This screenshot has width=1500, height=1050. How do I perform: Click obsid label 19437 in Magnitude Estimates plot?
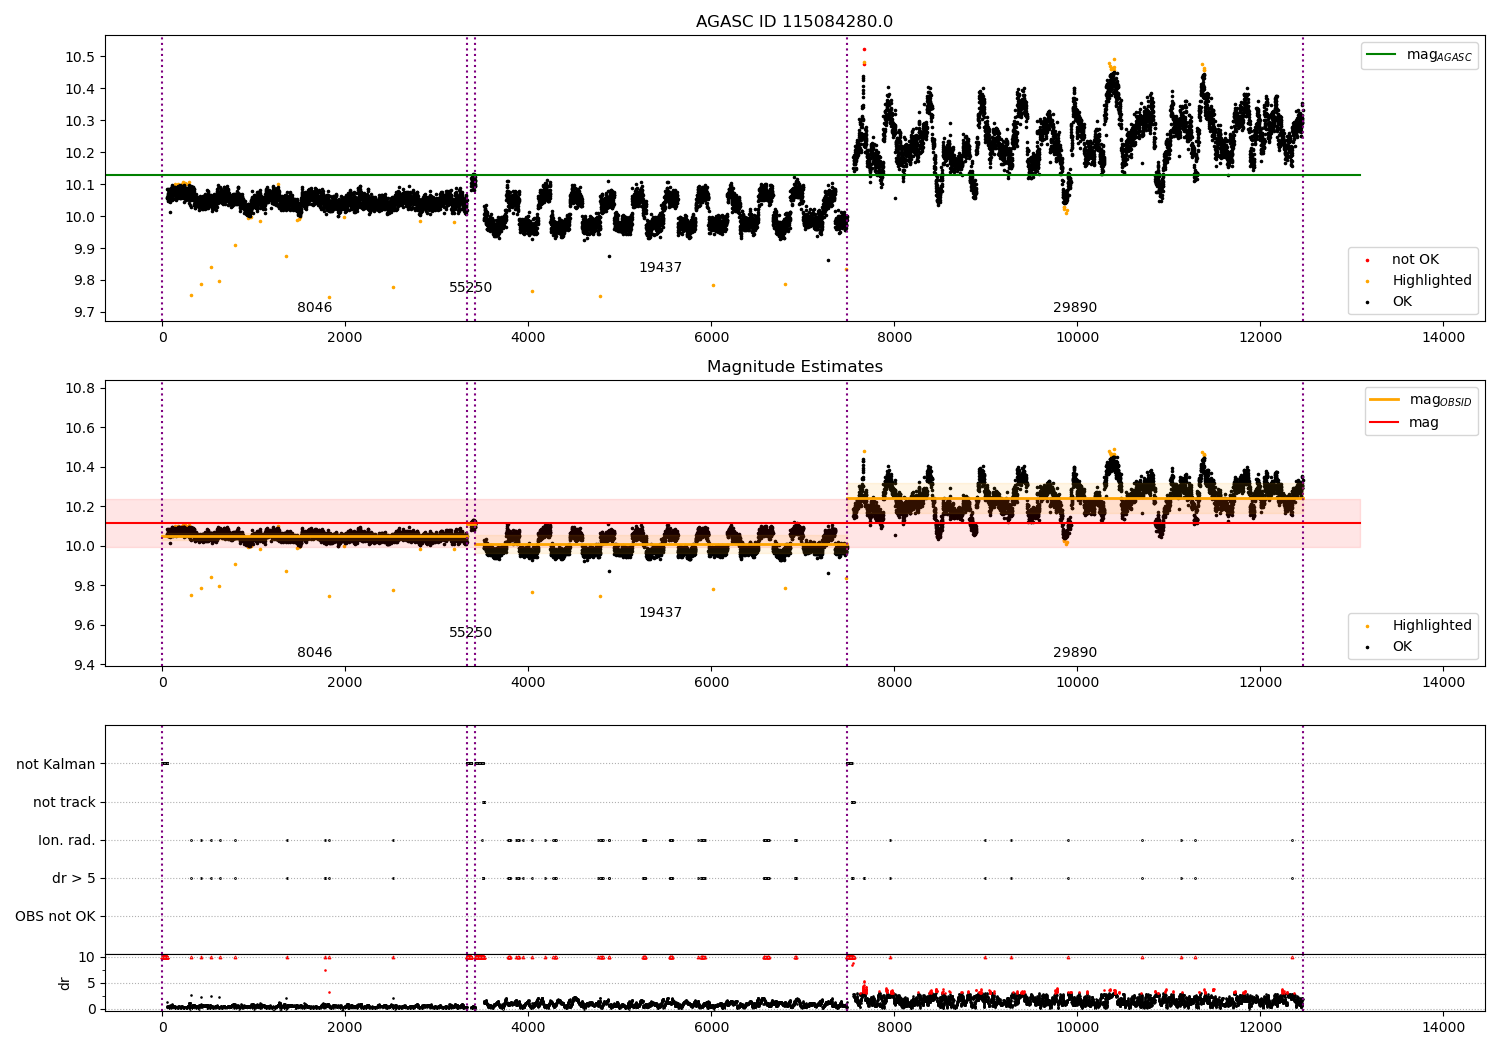[660, 613]
